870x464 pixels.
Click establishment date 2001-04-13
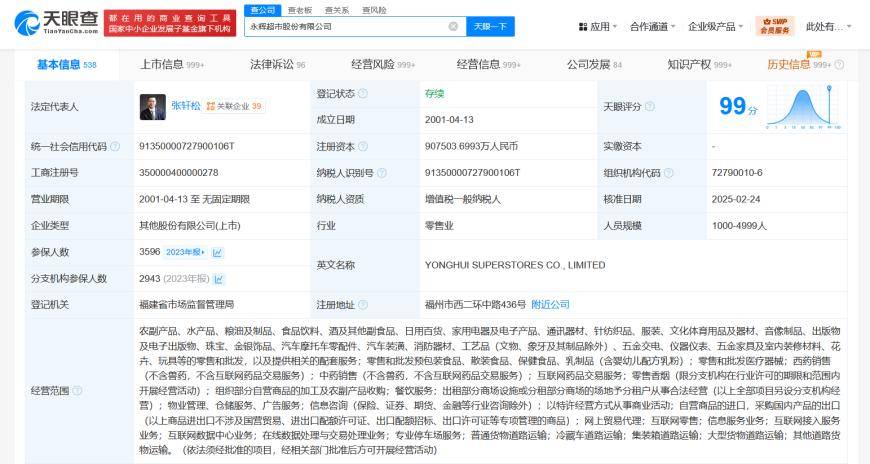449,119
